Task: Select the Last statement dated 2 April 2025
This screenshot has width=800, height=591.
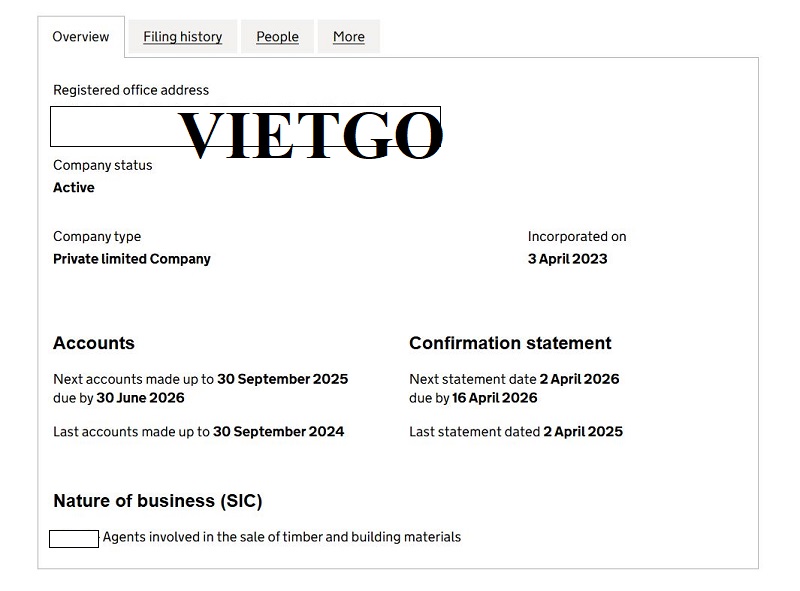Action: click(516, 432)
